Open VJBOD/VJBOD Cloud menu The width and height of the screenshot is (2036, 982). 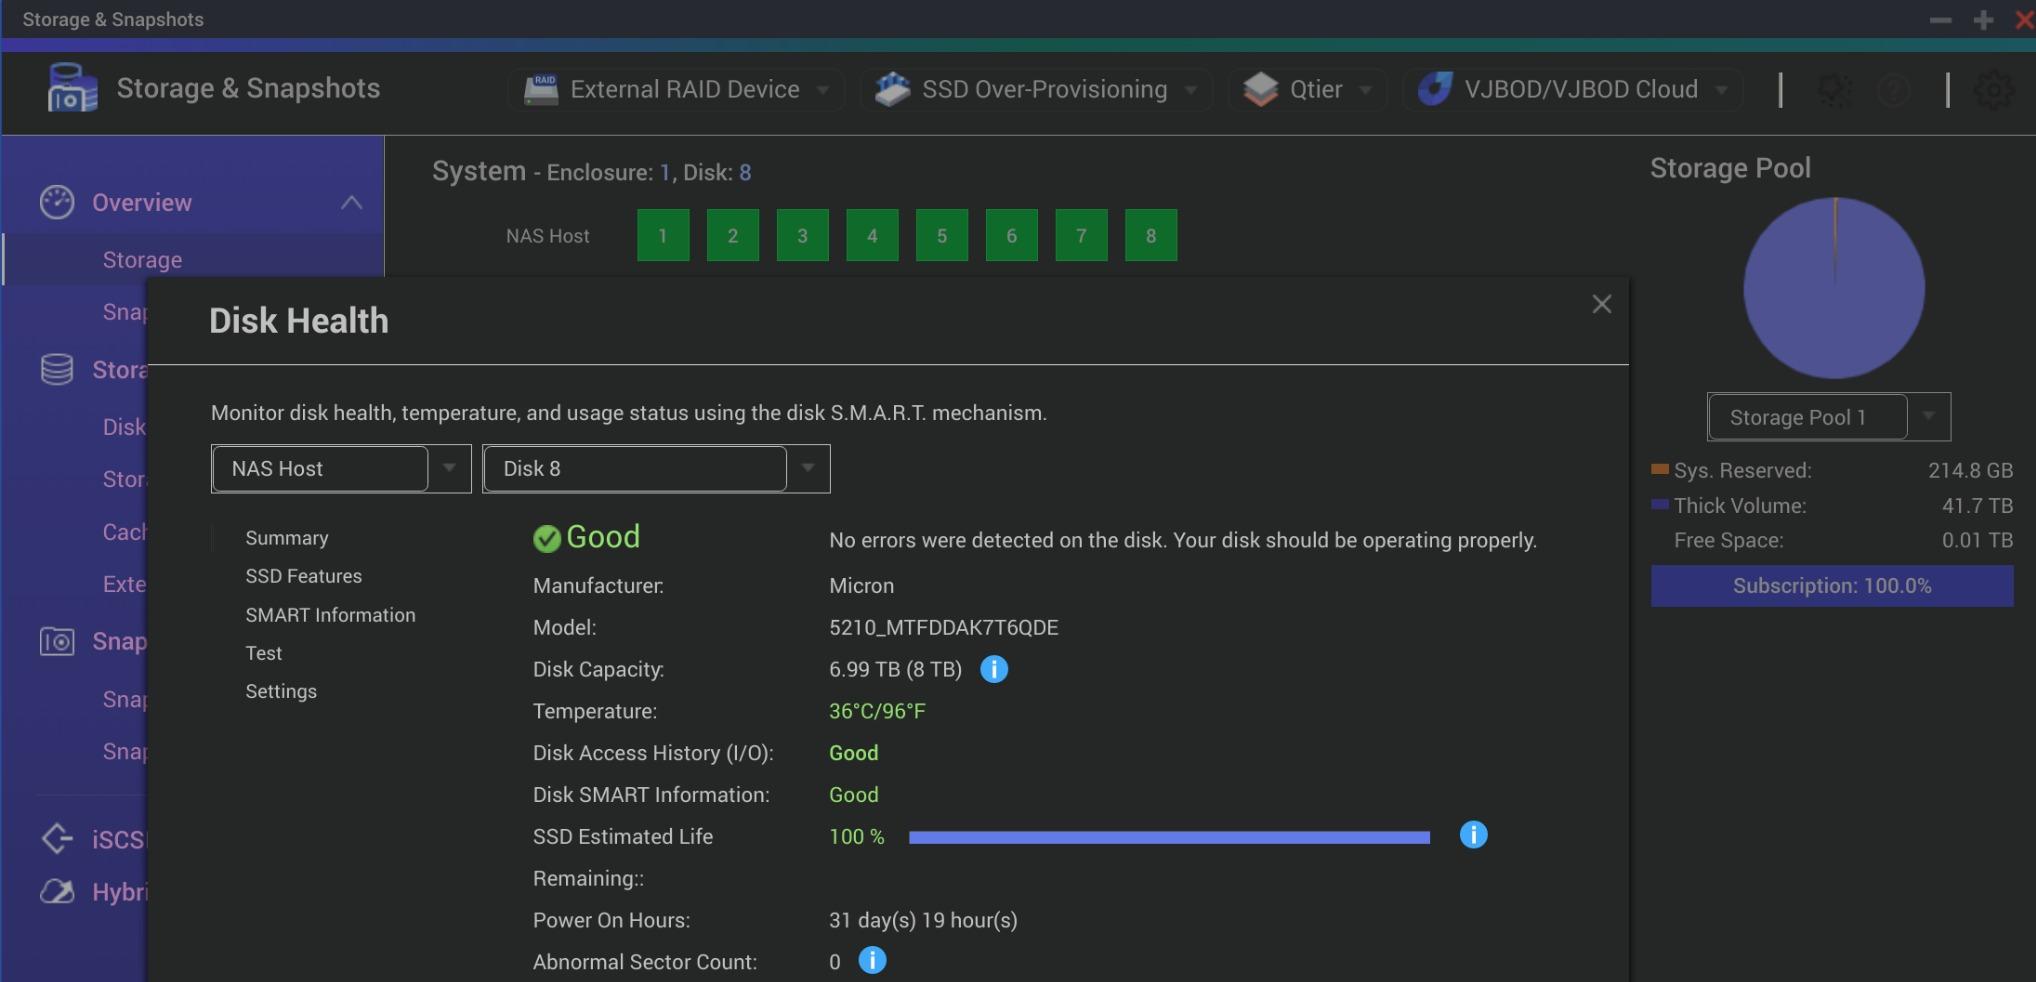coord(1573,89)
